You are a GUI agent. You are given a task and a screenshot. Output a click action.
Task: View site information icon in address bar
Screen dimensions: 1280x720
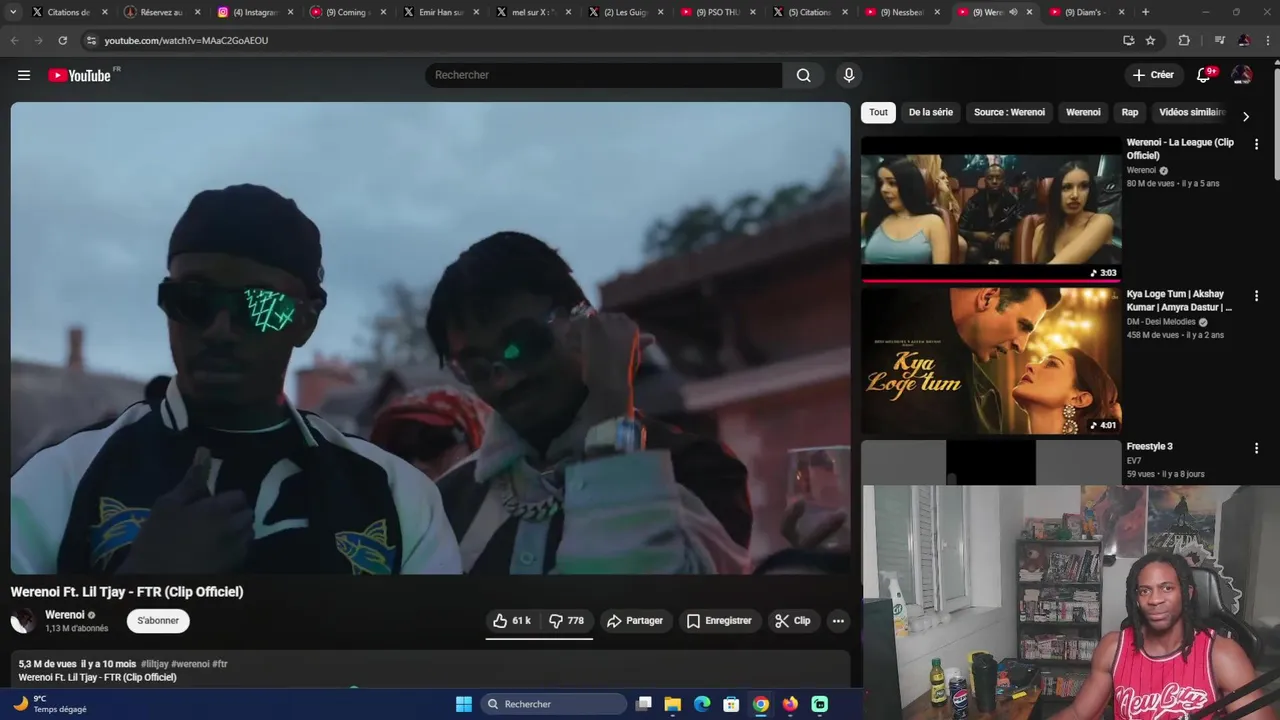91,40
